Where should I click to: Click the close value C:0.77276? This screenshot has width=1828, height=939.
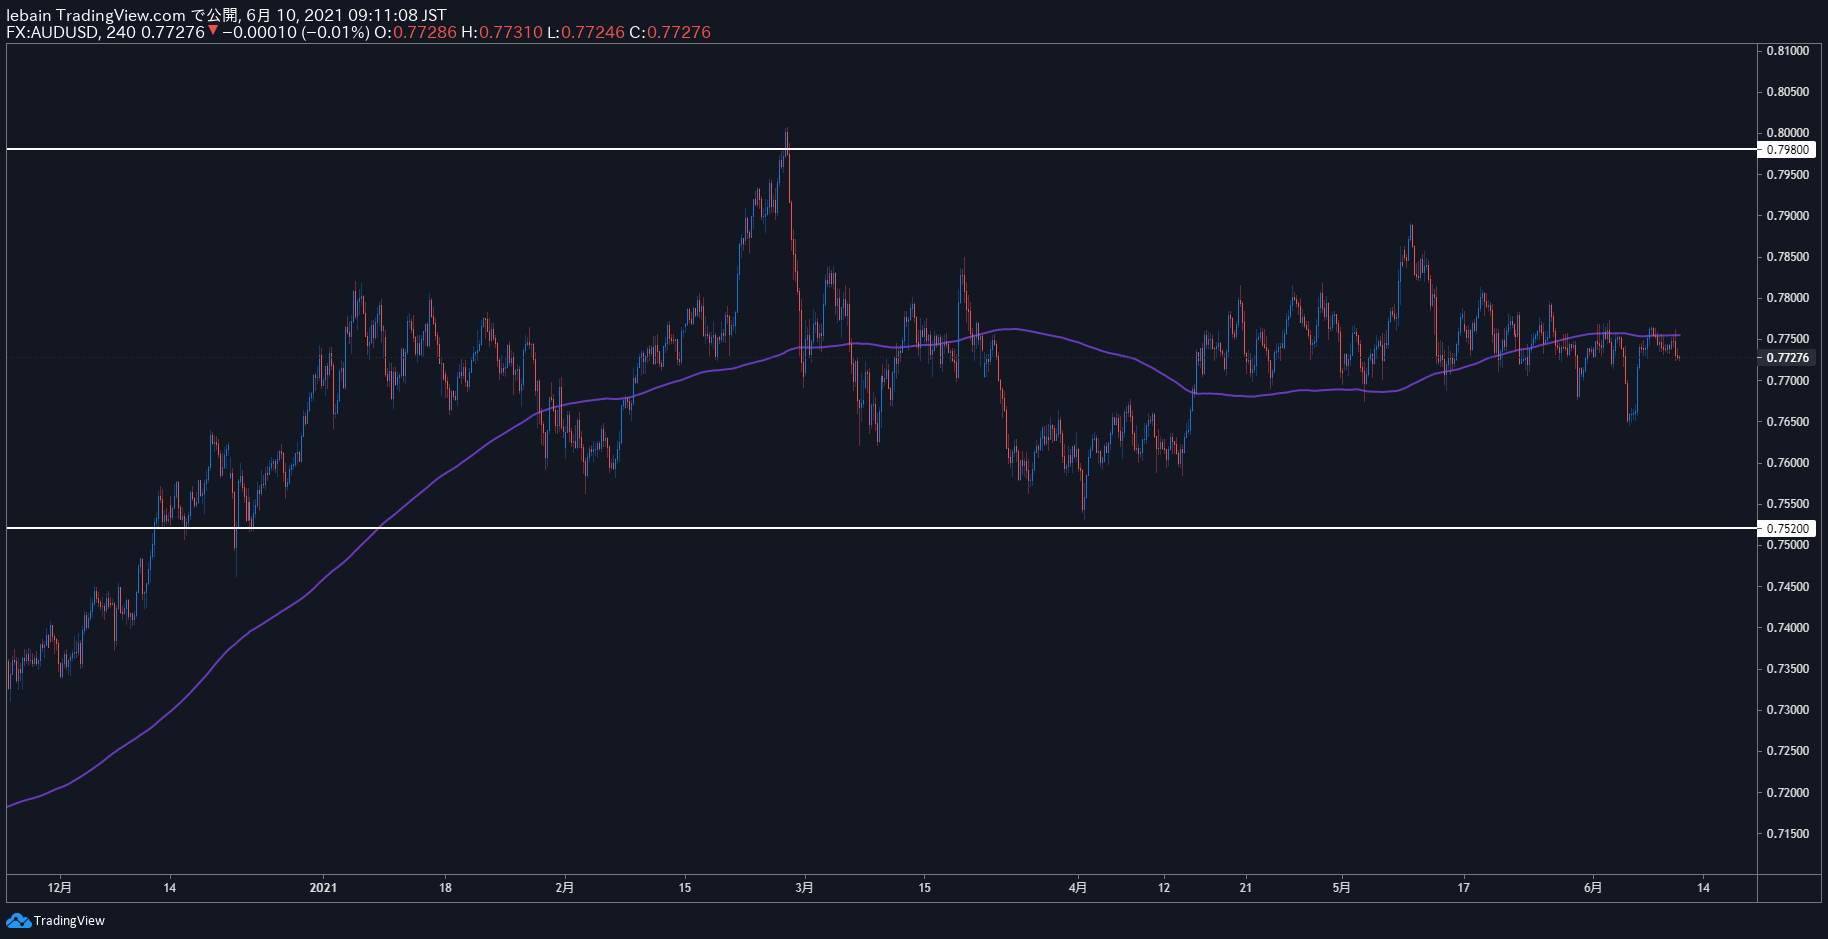pos(670,32)
